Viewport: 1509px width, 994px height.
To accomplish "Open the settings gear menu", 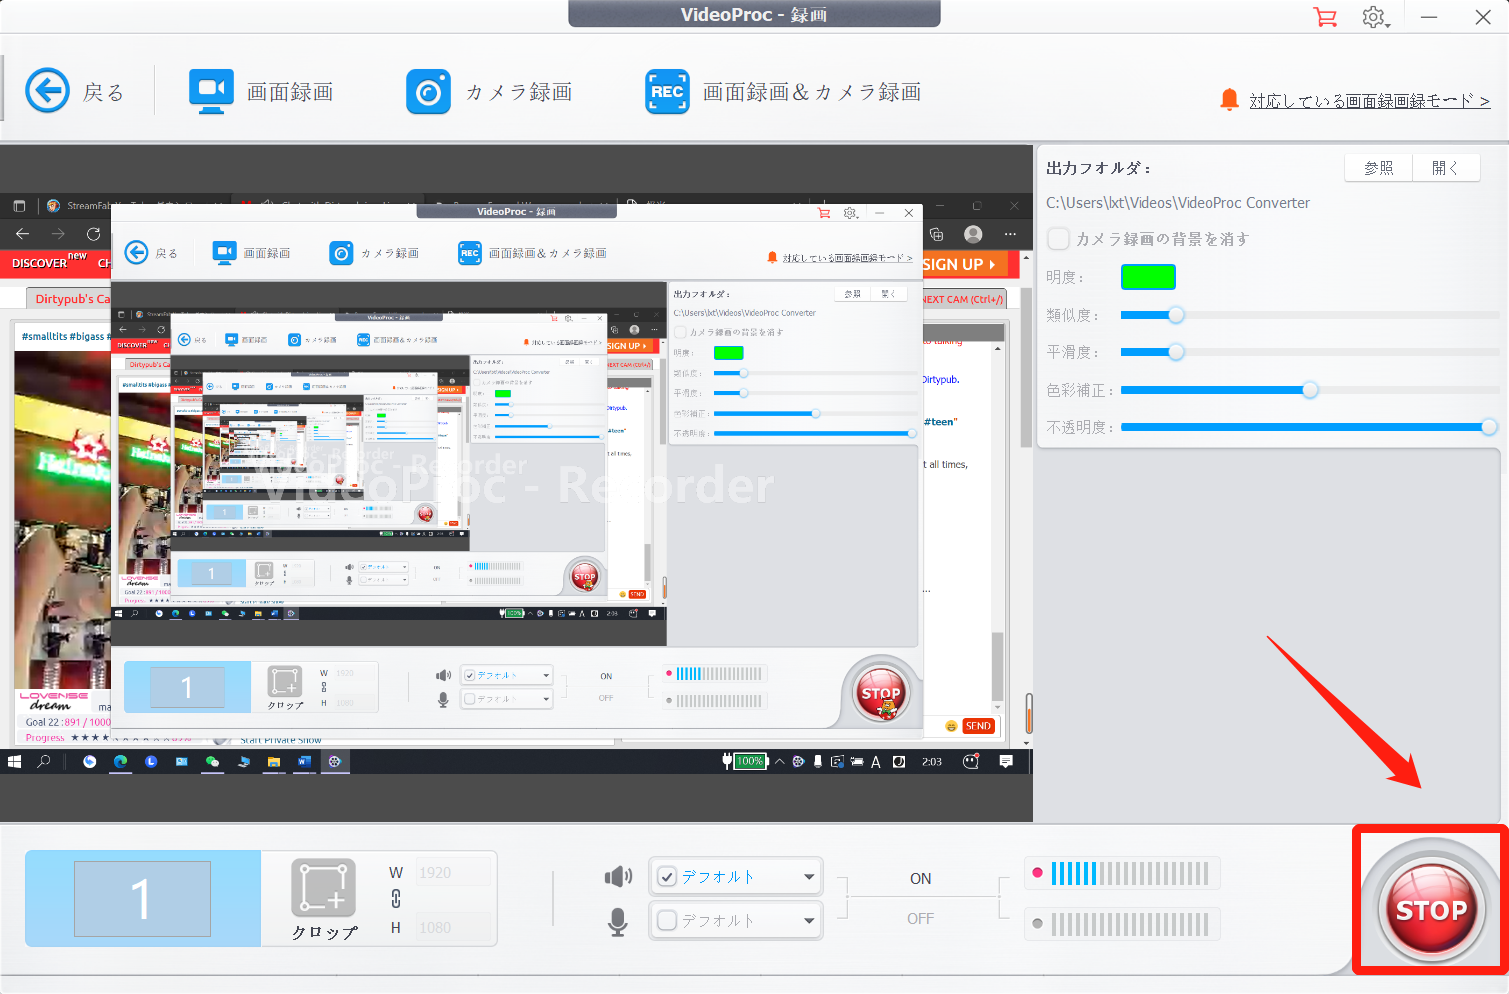I will (x=1374, y=17).
